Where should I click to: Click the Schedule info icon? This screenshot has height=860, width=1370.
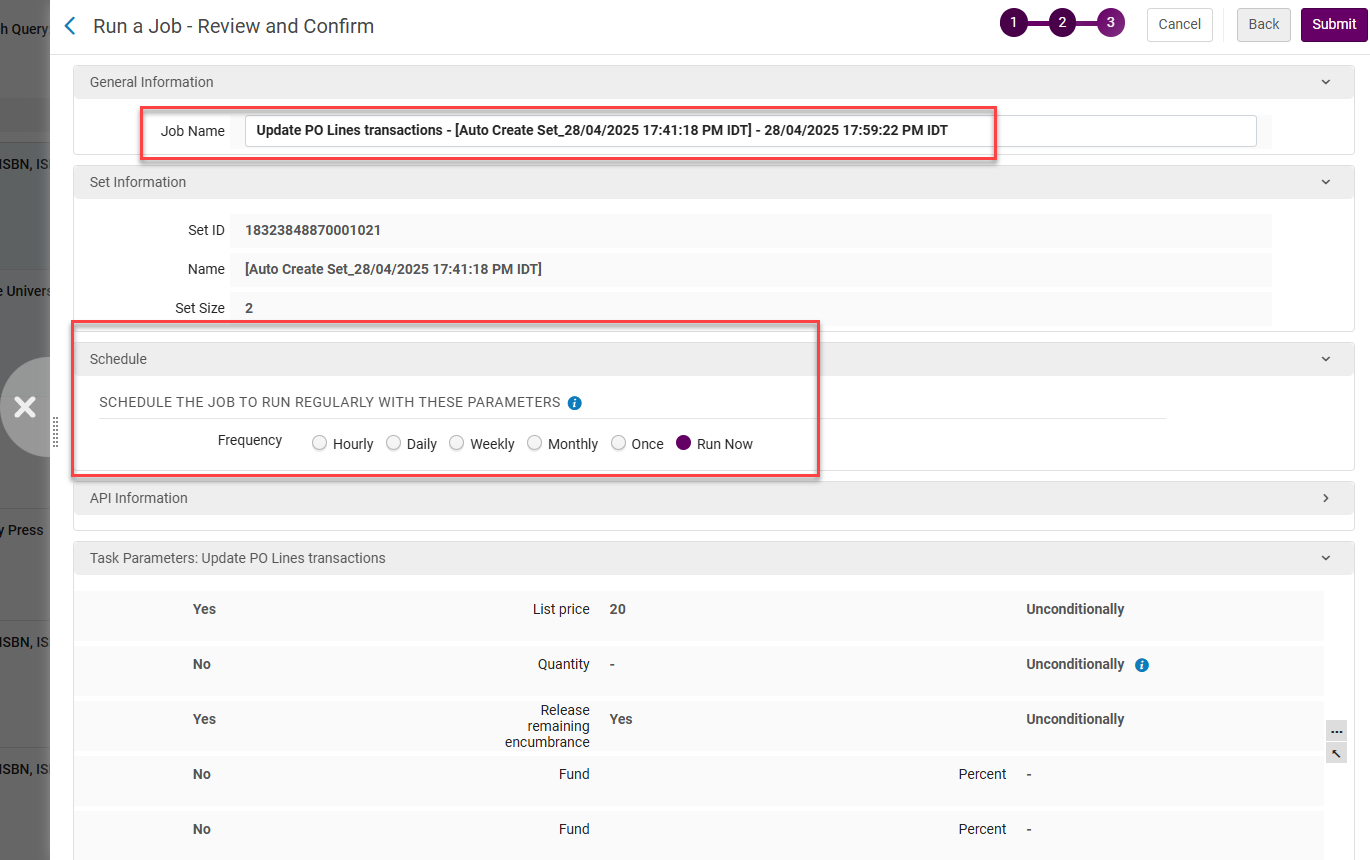(x=575, y=403)
